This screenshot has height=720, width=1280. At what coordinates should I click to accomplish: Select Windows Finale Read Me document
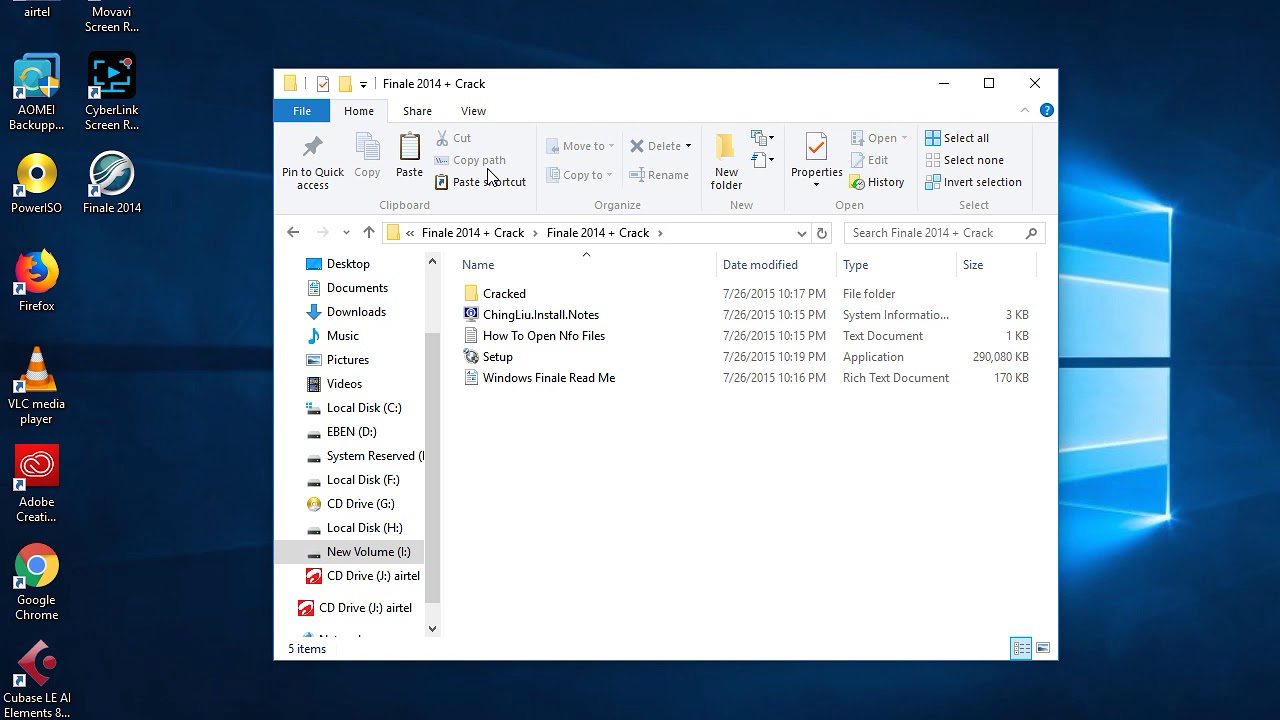pos(549,378)
